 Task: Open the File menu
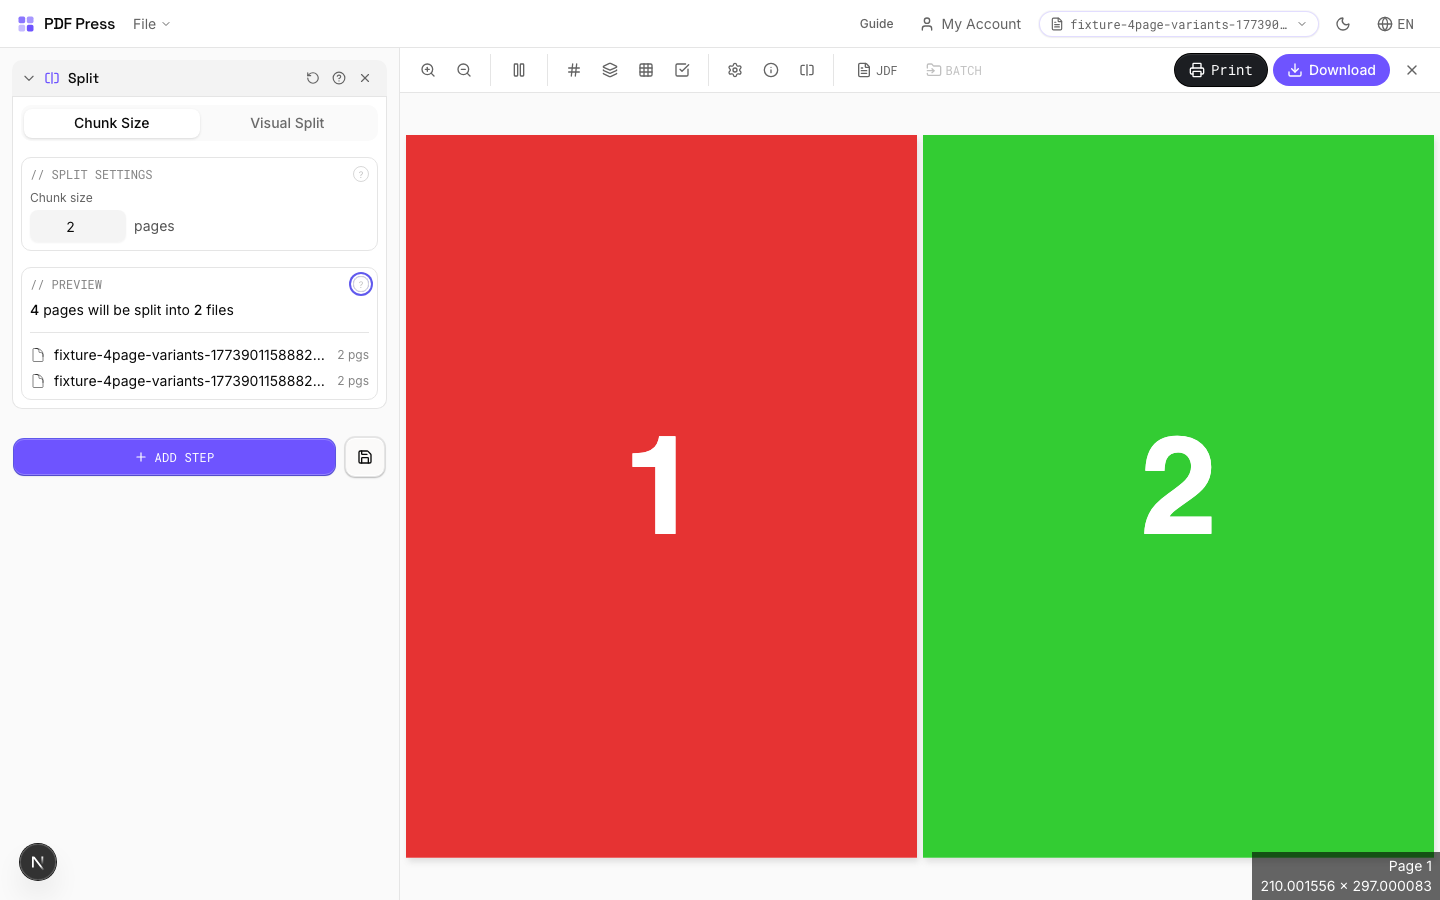(x=150, y=23)
